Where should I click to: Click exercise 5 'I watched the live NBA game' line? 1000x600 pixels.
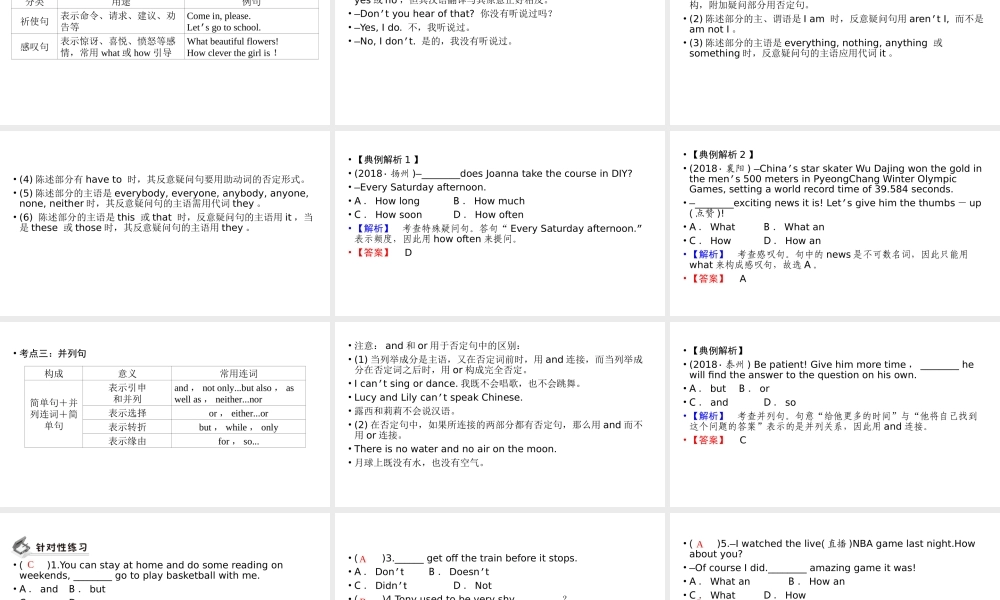pyautogui.click(x=832, y=549)
